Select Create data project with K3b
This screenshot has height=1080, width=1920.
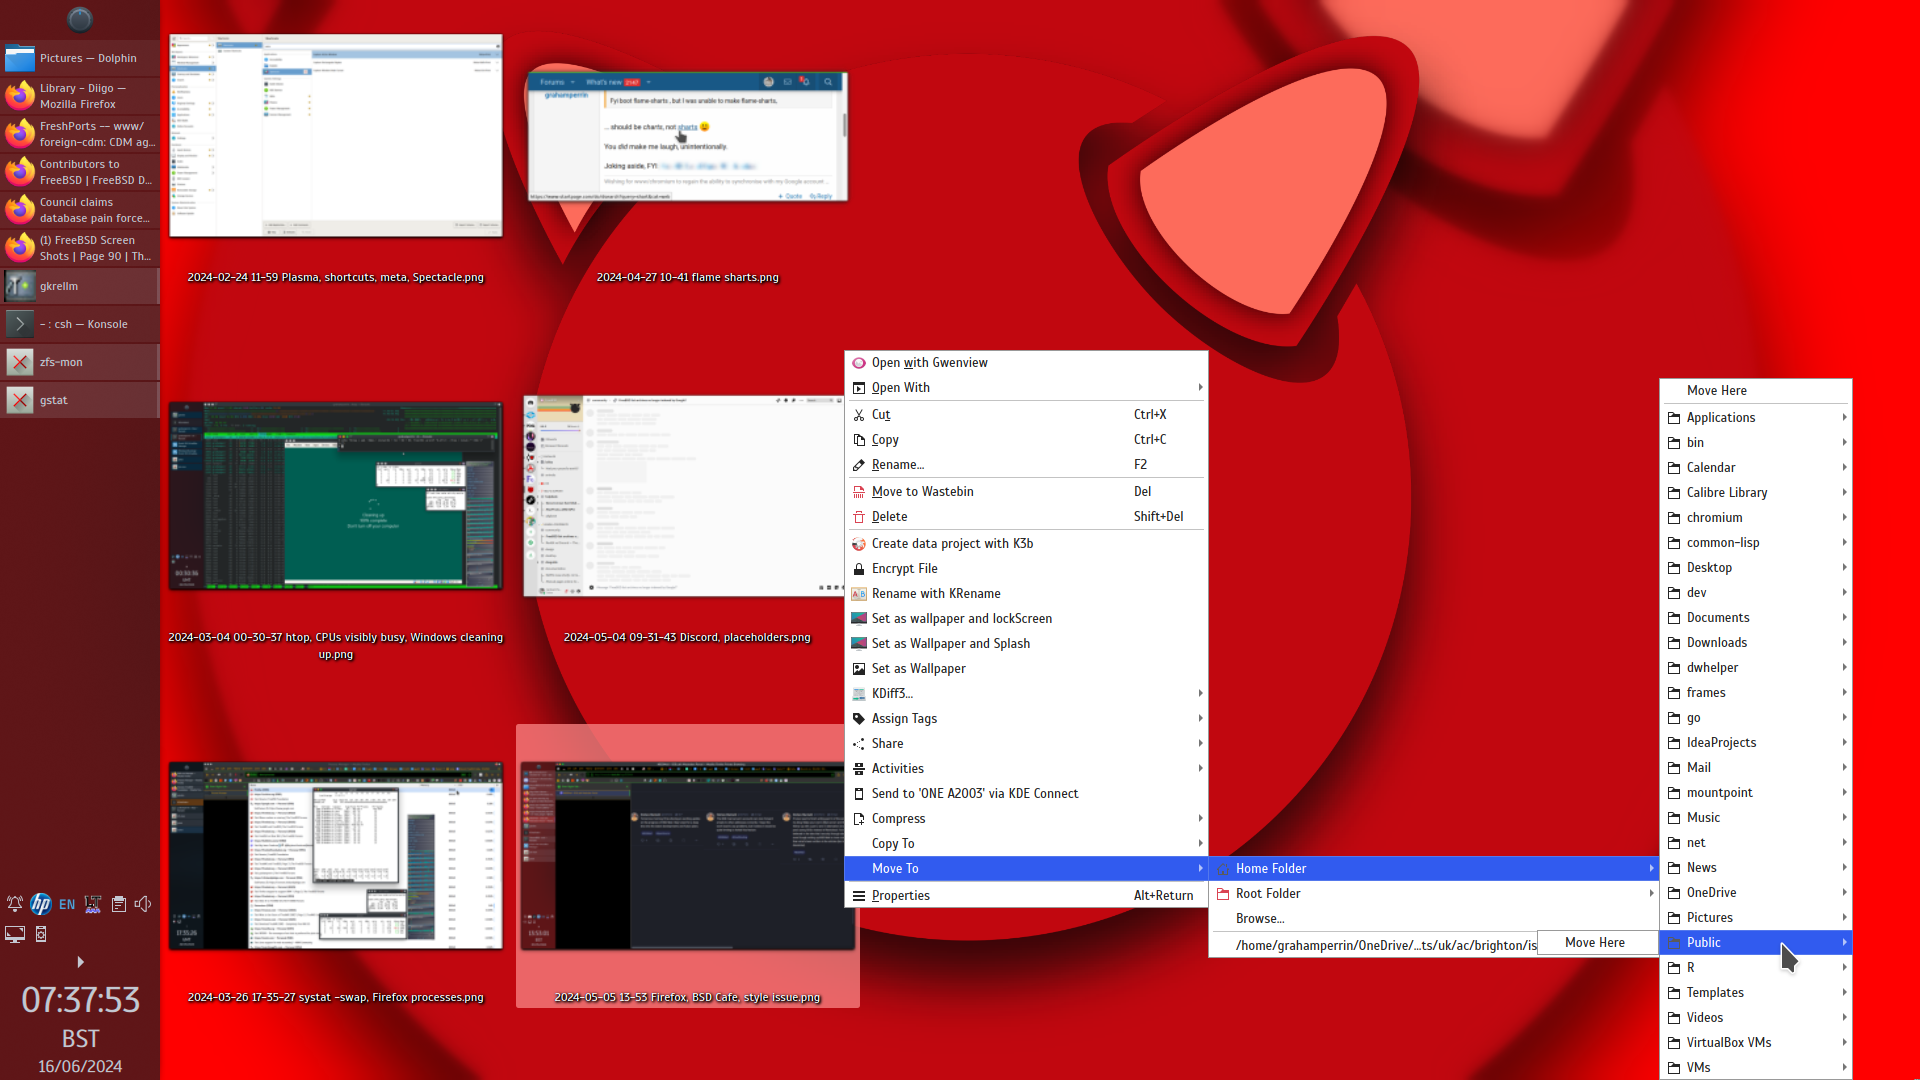coord(1026,543)
